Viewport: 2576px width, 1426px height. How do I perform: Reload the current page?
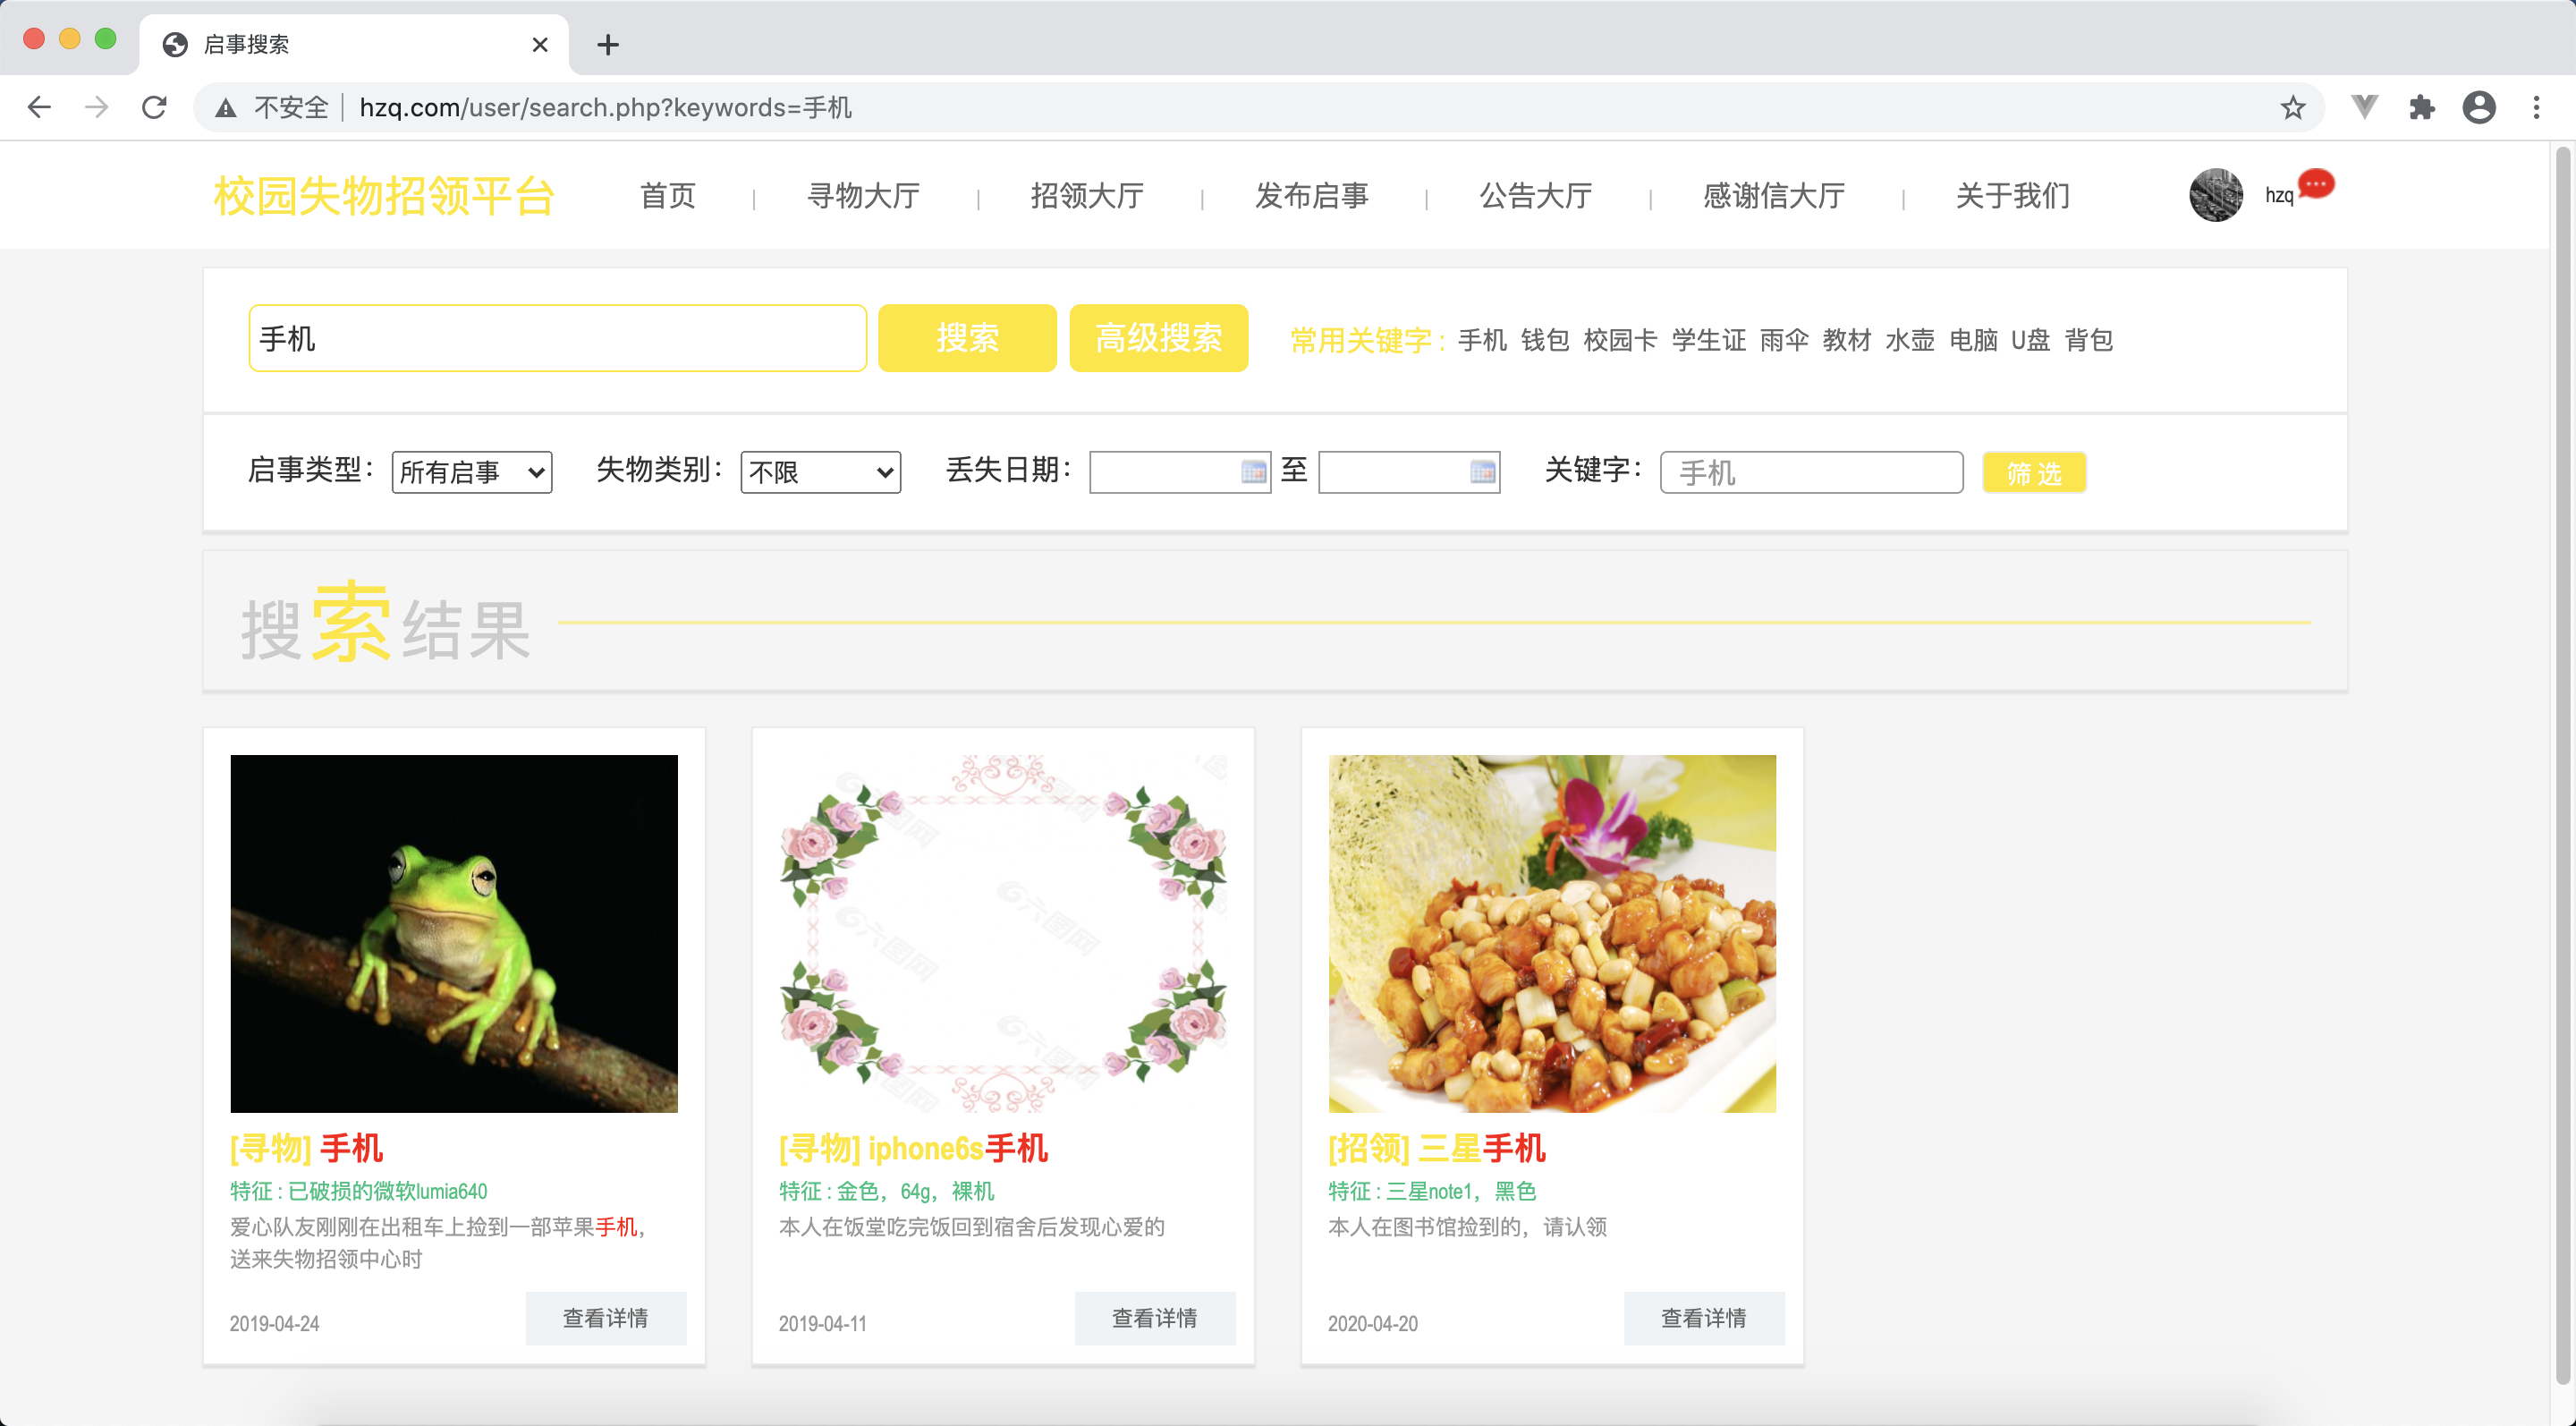coord(154,107)
